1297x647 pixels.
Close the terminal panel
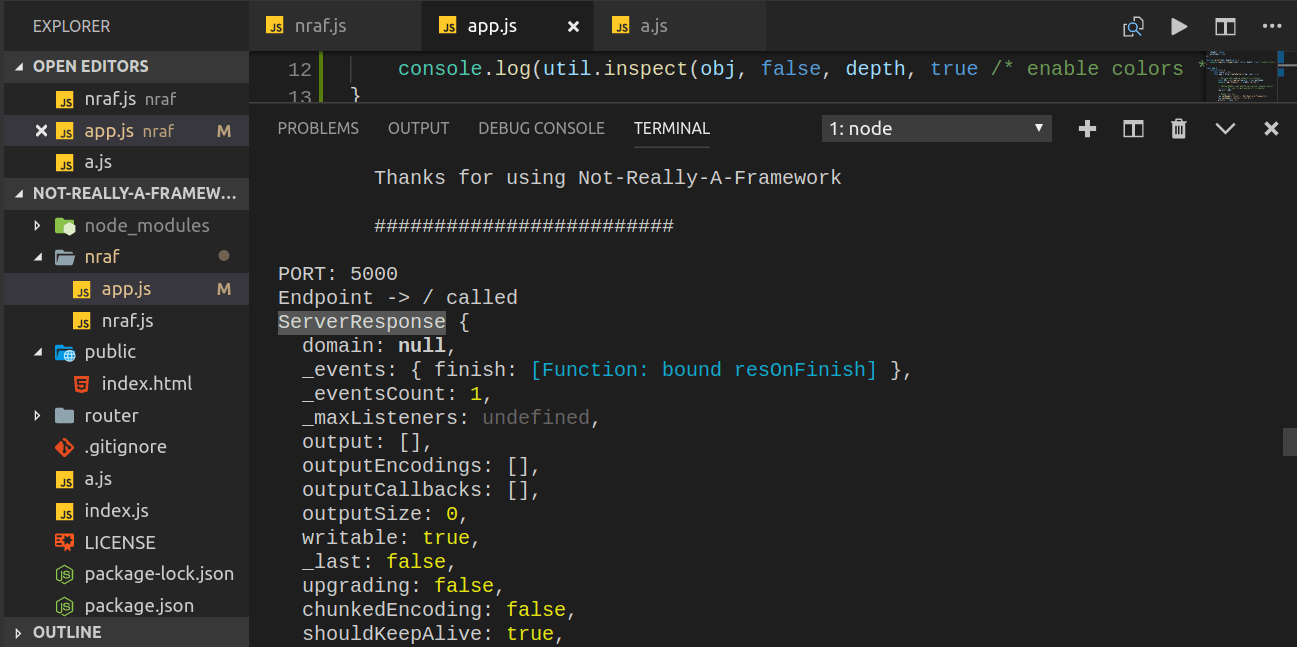tap(1271, 128)
